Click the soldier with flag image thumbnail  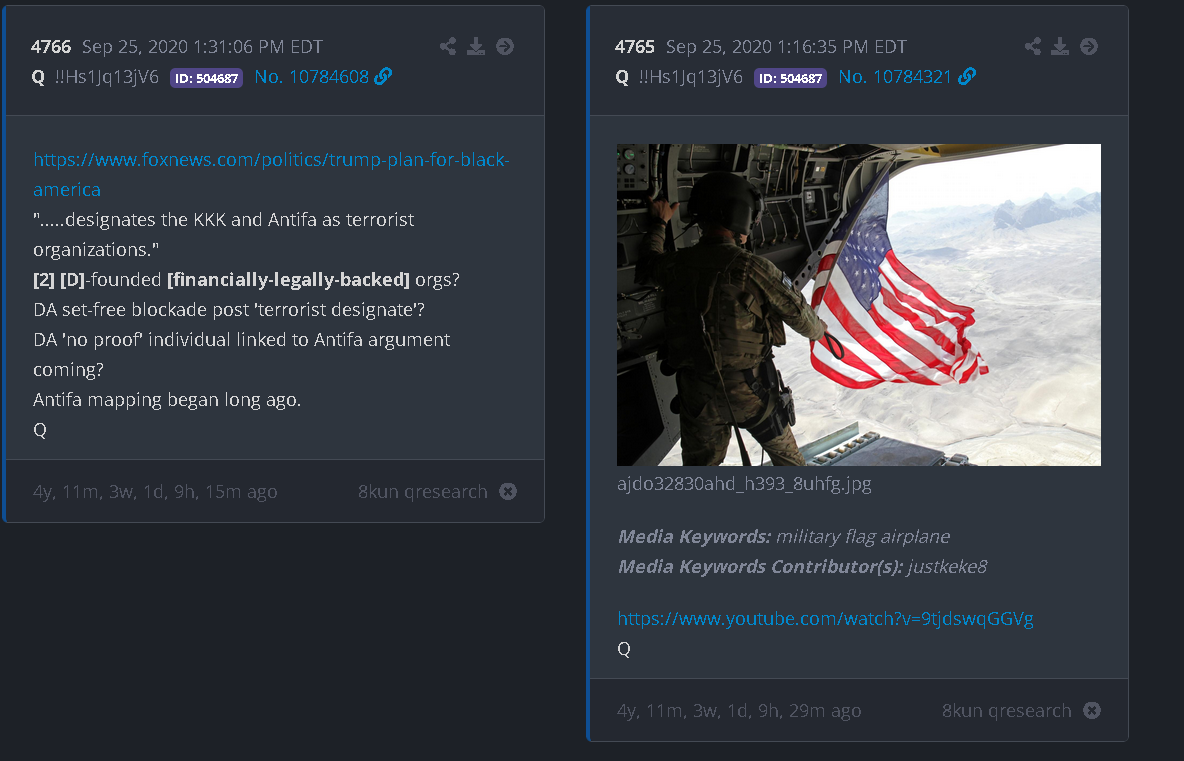[x=859, y=305]
